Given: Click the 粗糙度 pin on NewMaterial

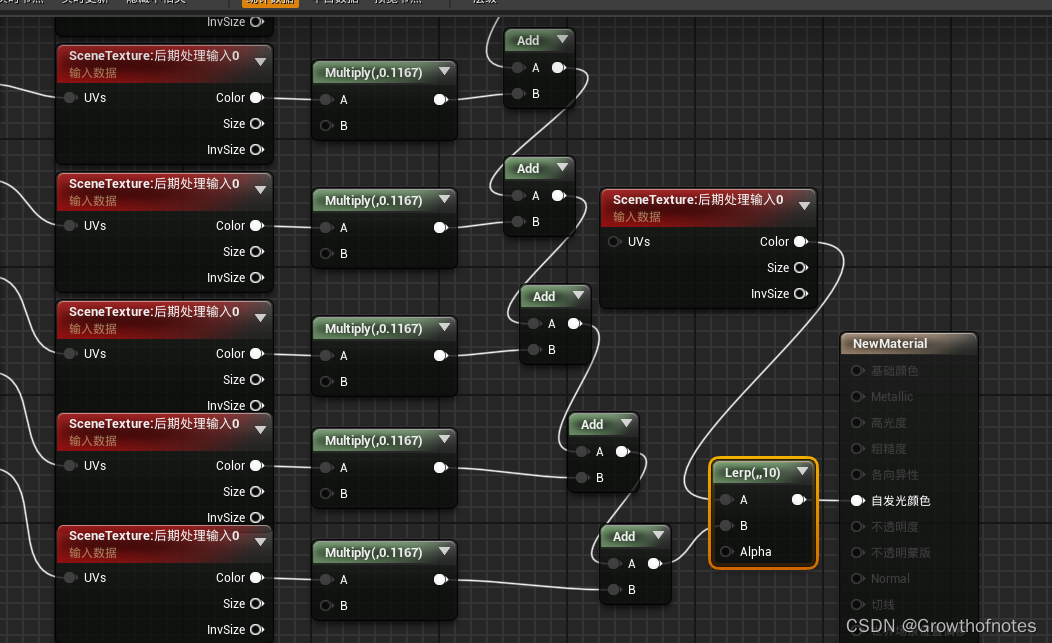Looking at the screenshot, I should [x=857, y=448].
